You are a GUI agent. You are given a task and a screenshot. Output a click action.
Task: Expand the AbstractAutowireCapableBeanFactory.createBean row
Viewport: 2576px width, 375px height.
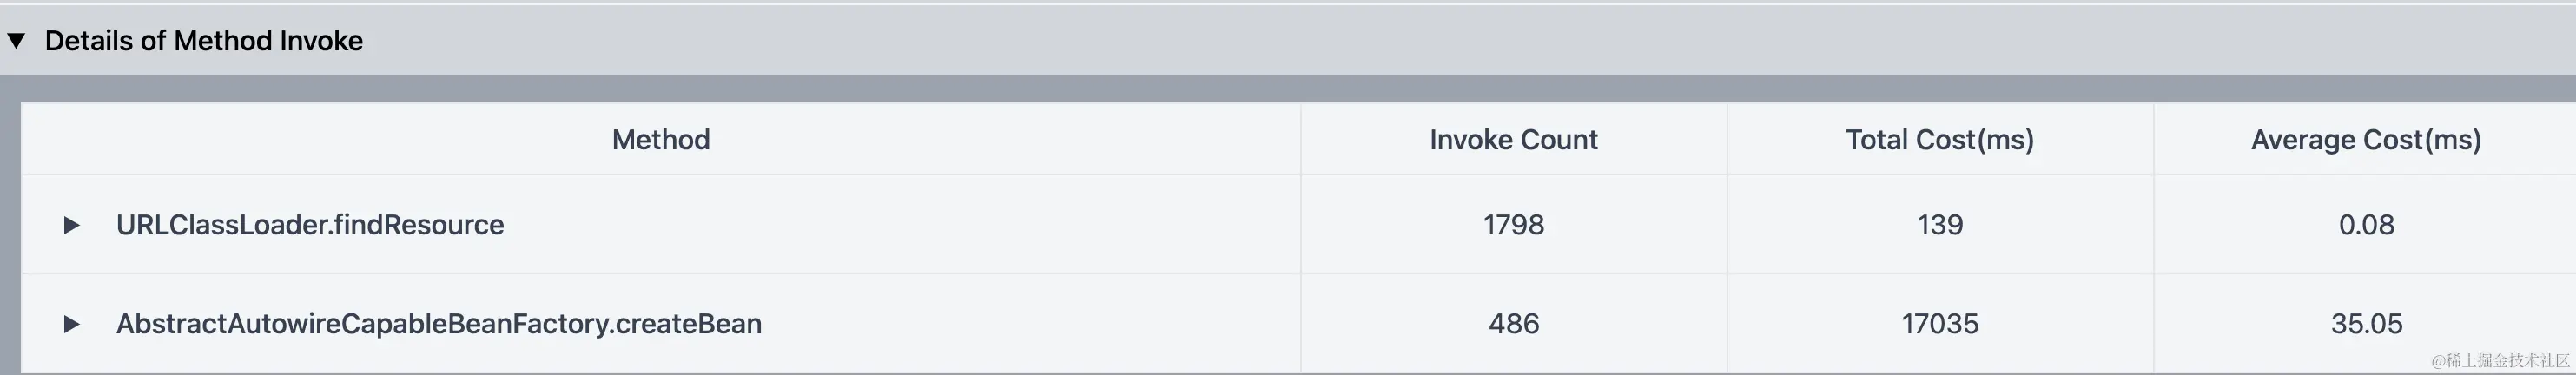71,324
